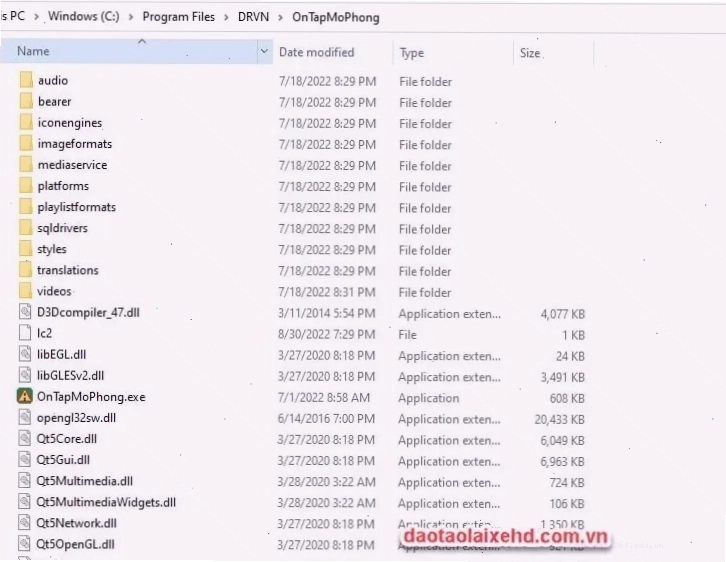Viewport: 726px width, 562px height.
Task: Click the videos folder icon
Action: point(26,291)
